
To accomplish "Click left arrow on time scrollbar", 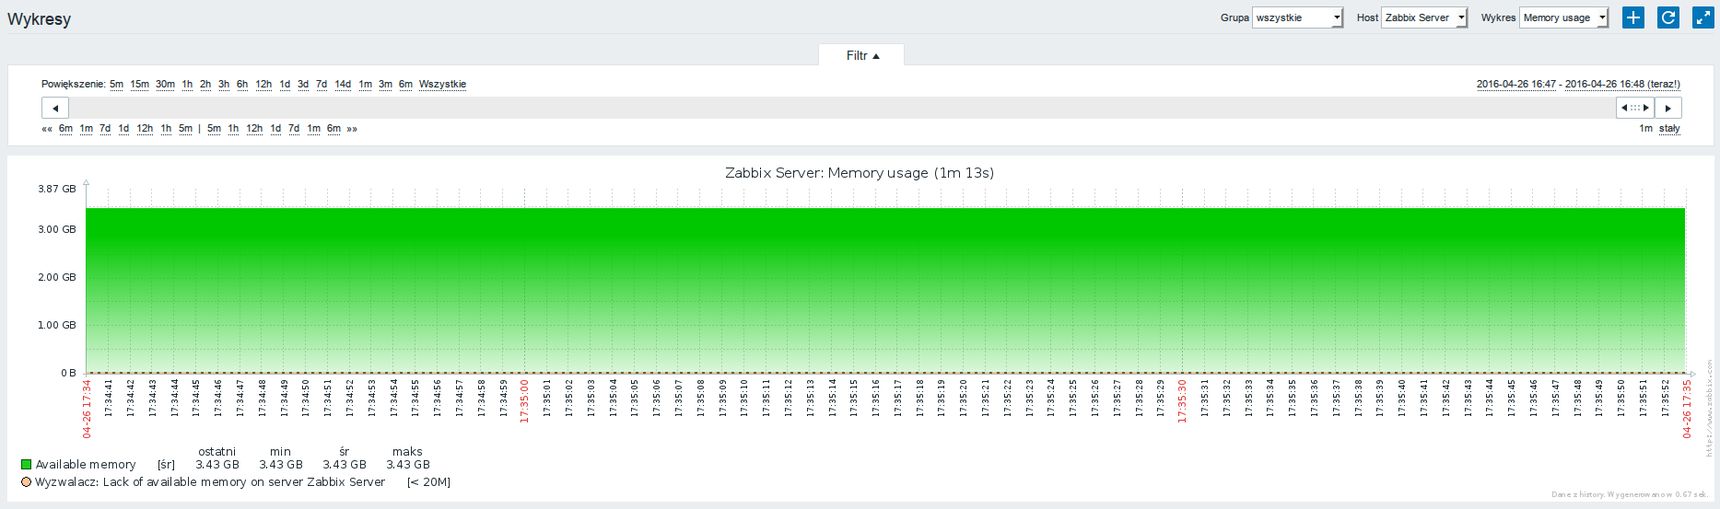I will (x=55, y=108).
